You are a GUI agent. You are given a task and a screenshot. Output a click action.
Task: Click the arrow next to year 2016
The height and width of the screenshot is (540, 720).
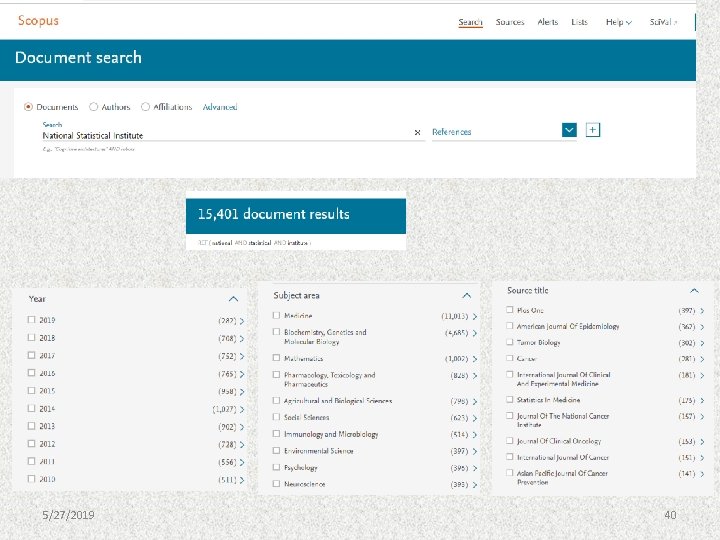point(242,374)
